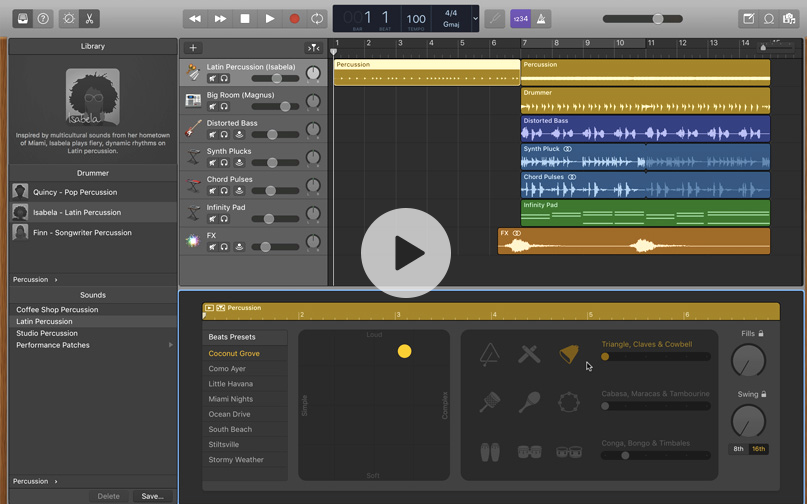This screenshot has height=504, width=807.
Task: Select Finn - Songwriter Percussion drummer
Action: pos(93,232)
